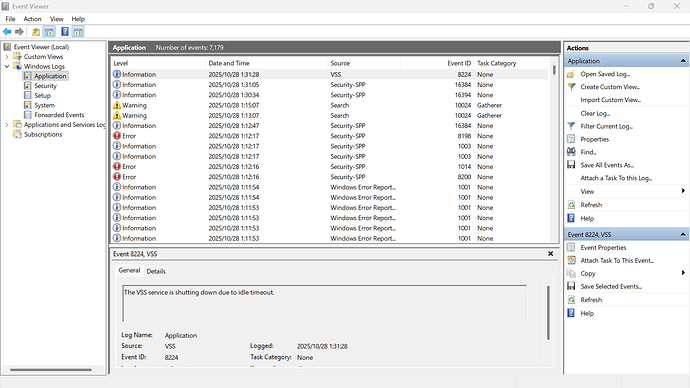Sort by the Source column header
The height and width of the screenshot is (388, 690).
pyautogui.click(x=364, y=63)
